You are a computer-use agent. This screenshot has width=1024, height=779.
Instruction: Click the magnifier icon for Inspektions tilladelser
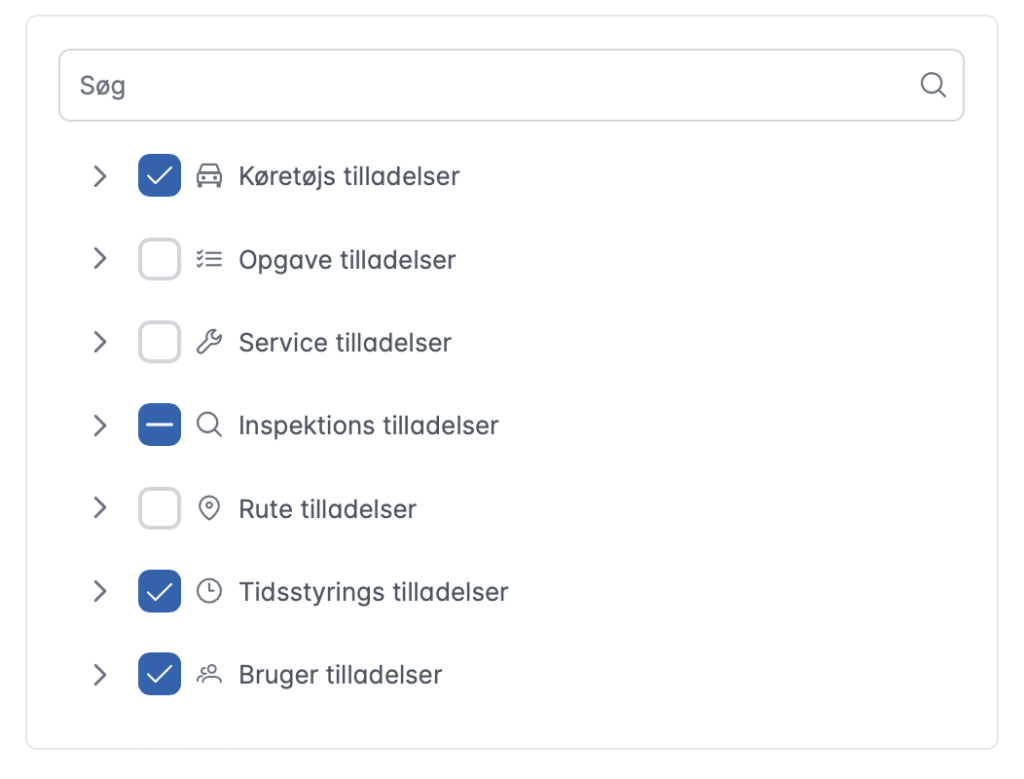[209, 425]
